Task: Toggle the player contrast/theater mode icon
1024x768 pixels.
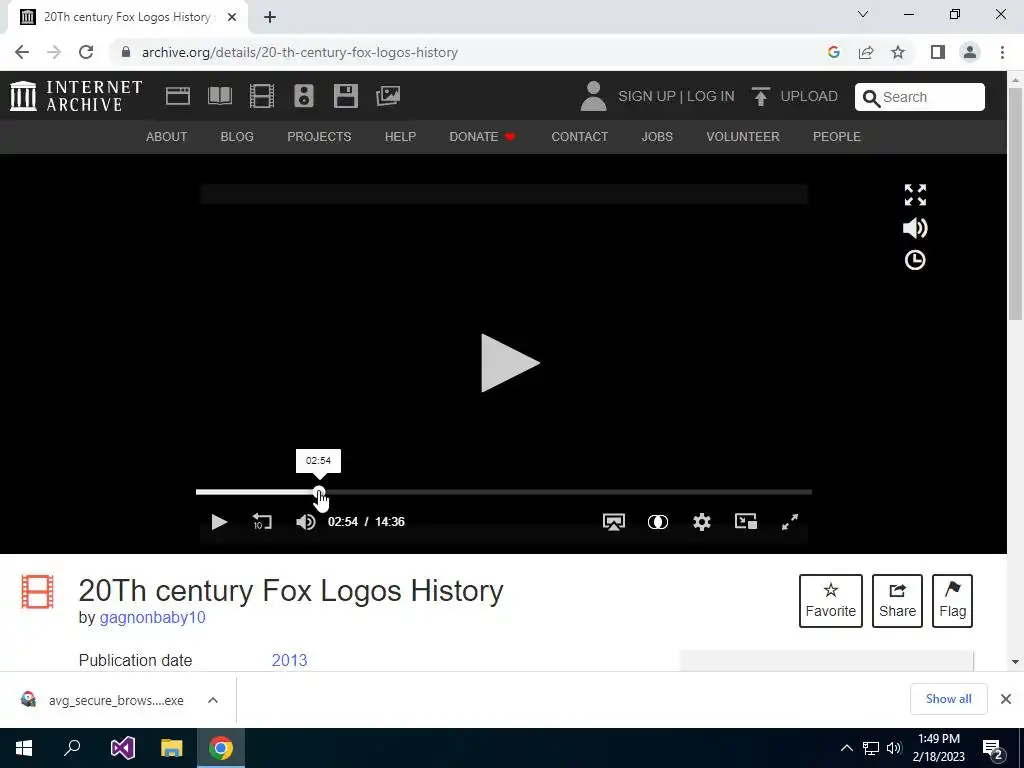Action: click(658, 522)
